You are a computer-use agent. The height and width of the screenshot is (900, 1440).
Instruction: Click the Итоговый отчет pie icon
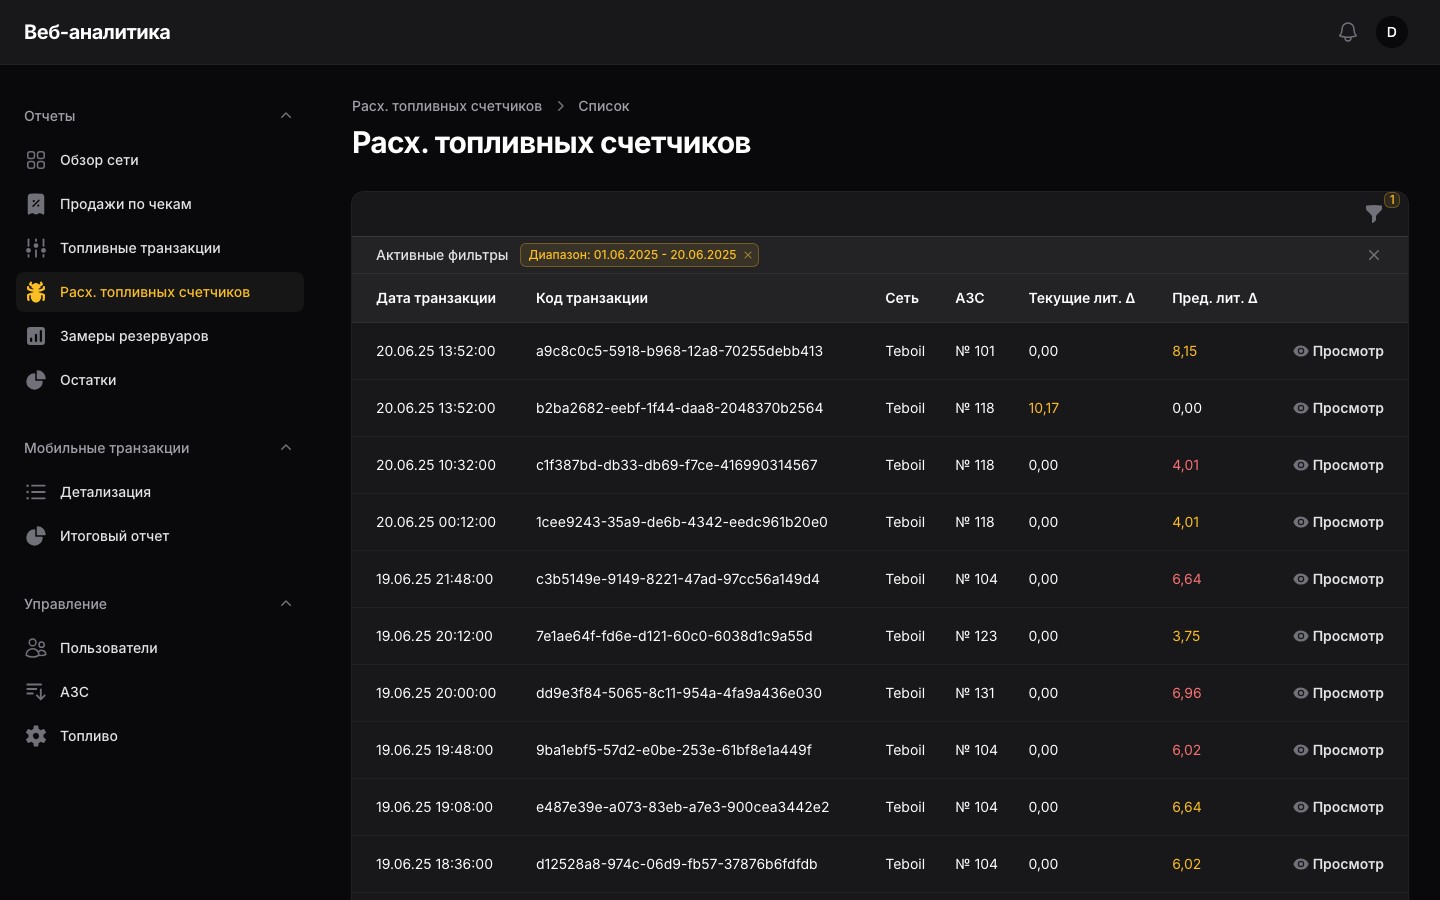[x=36, y=536]
